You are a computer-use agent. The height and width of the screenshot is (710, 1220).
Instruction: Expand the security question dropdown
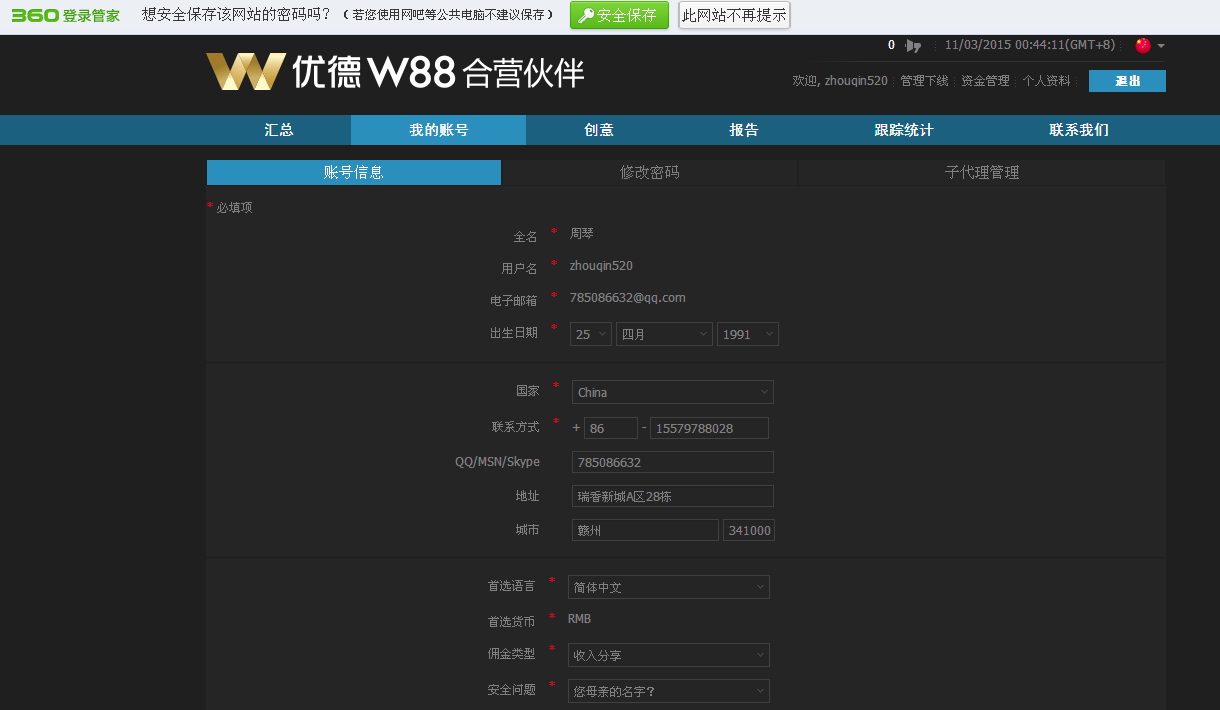pos(668,691)
